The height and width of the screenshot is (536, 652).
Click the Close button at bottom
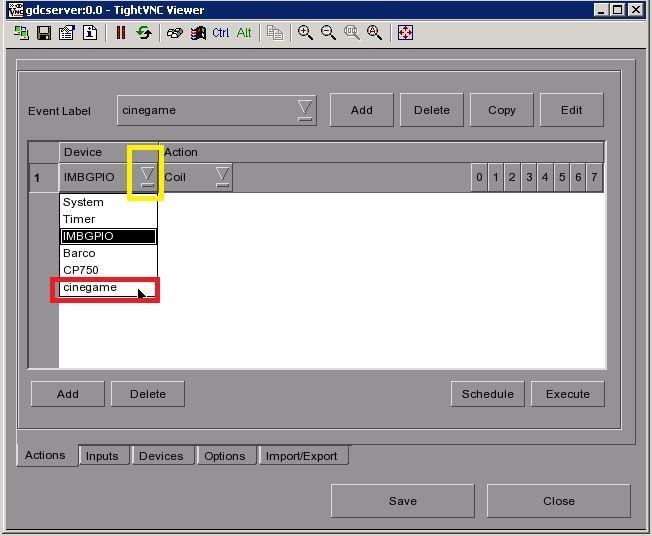[558, 501]
